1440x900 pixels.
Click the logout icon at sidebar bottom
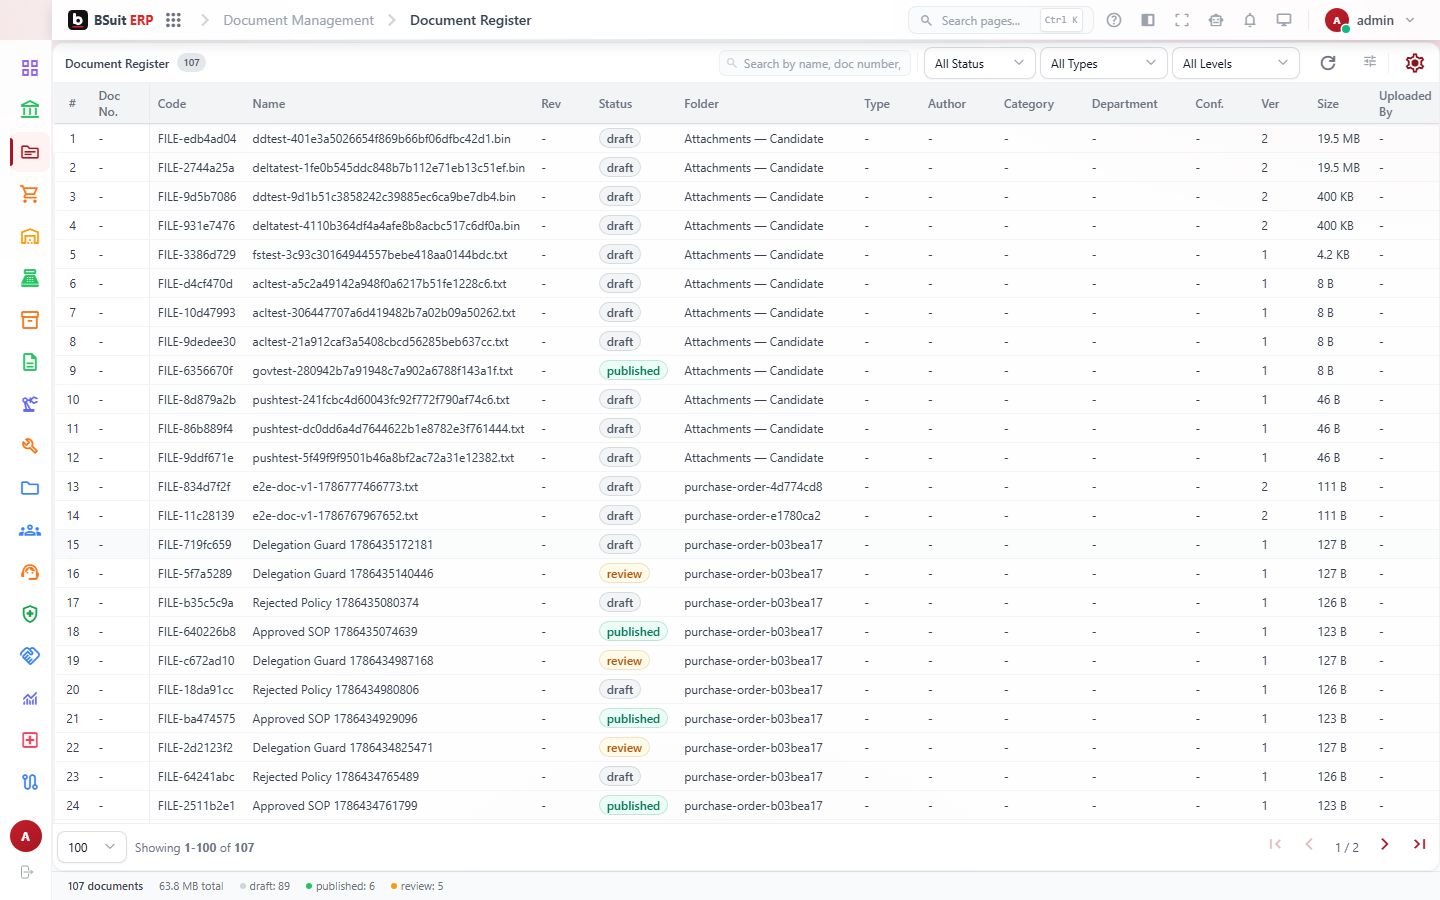(26, 872)
